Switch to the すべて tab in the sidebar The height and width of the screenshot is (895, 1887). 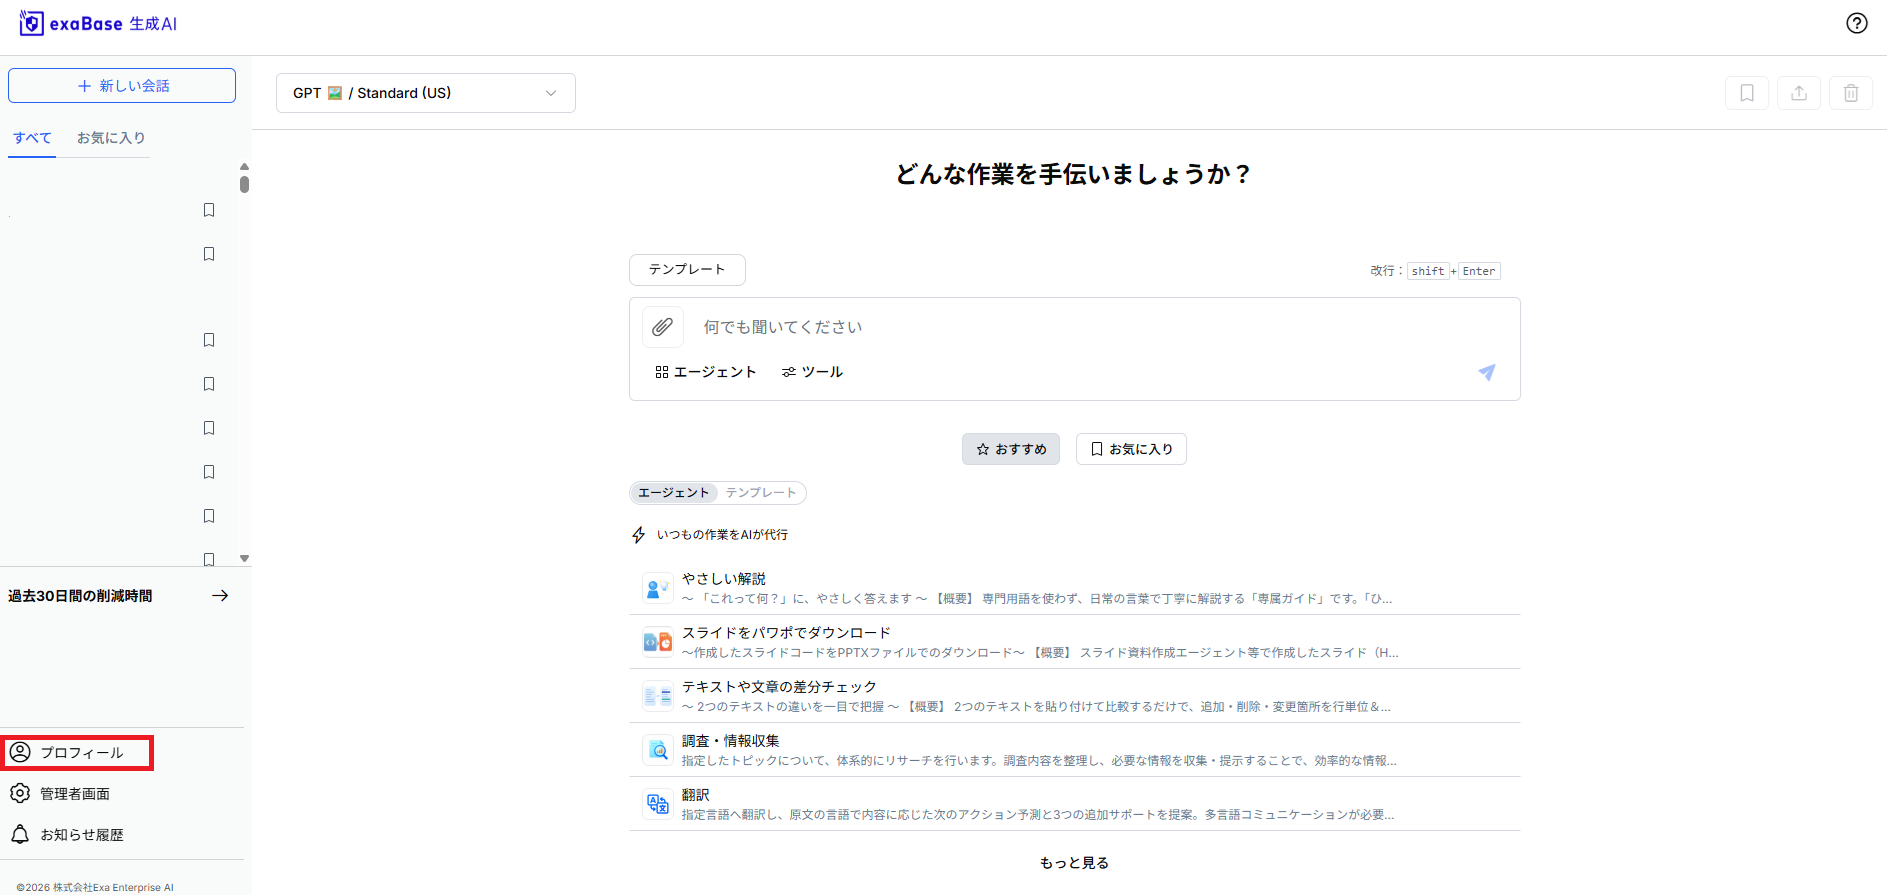tap(32, 138)
